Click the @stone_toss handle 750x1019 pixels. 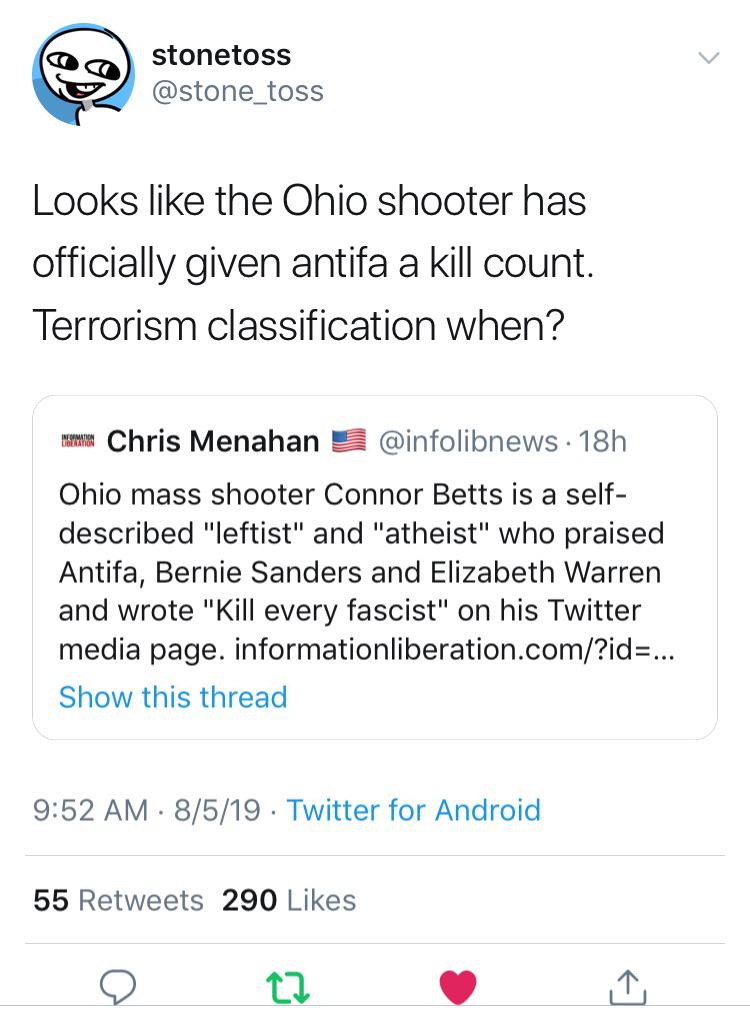pos(237,92)
